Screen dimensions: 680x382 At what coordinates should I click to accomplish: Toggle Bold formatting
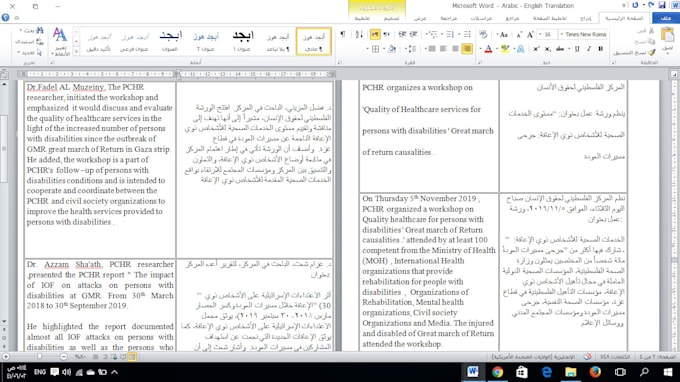point(601,49)
